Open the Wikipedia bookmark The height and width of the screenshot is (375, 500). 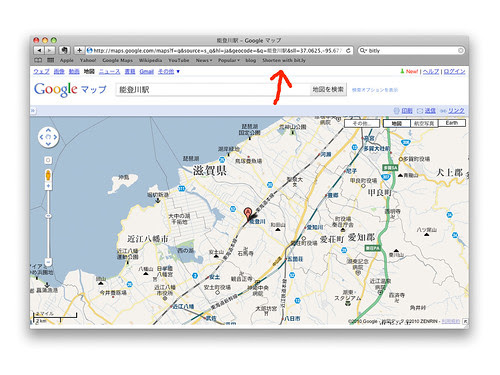coord(150,60)
